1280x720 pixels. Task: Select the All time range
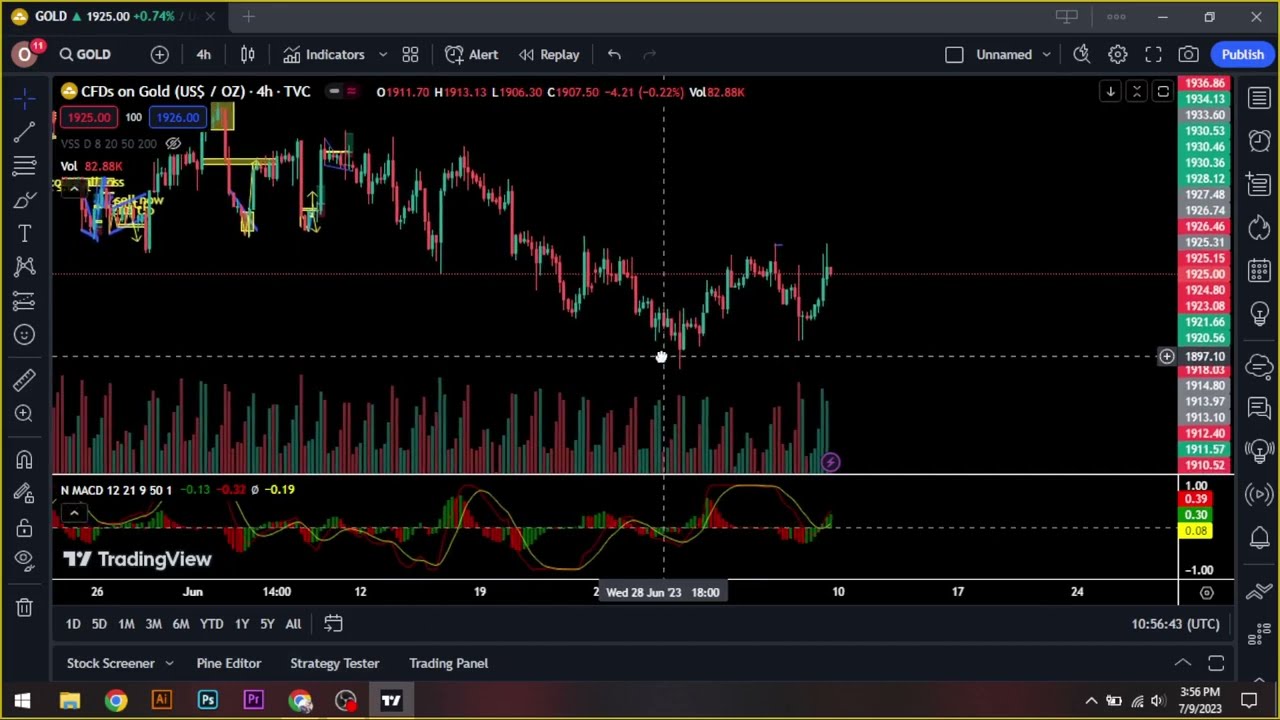coord(293,624)
